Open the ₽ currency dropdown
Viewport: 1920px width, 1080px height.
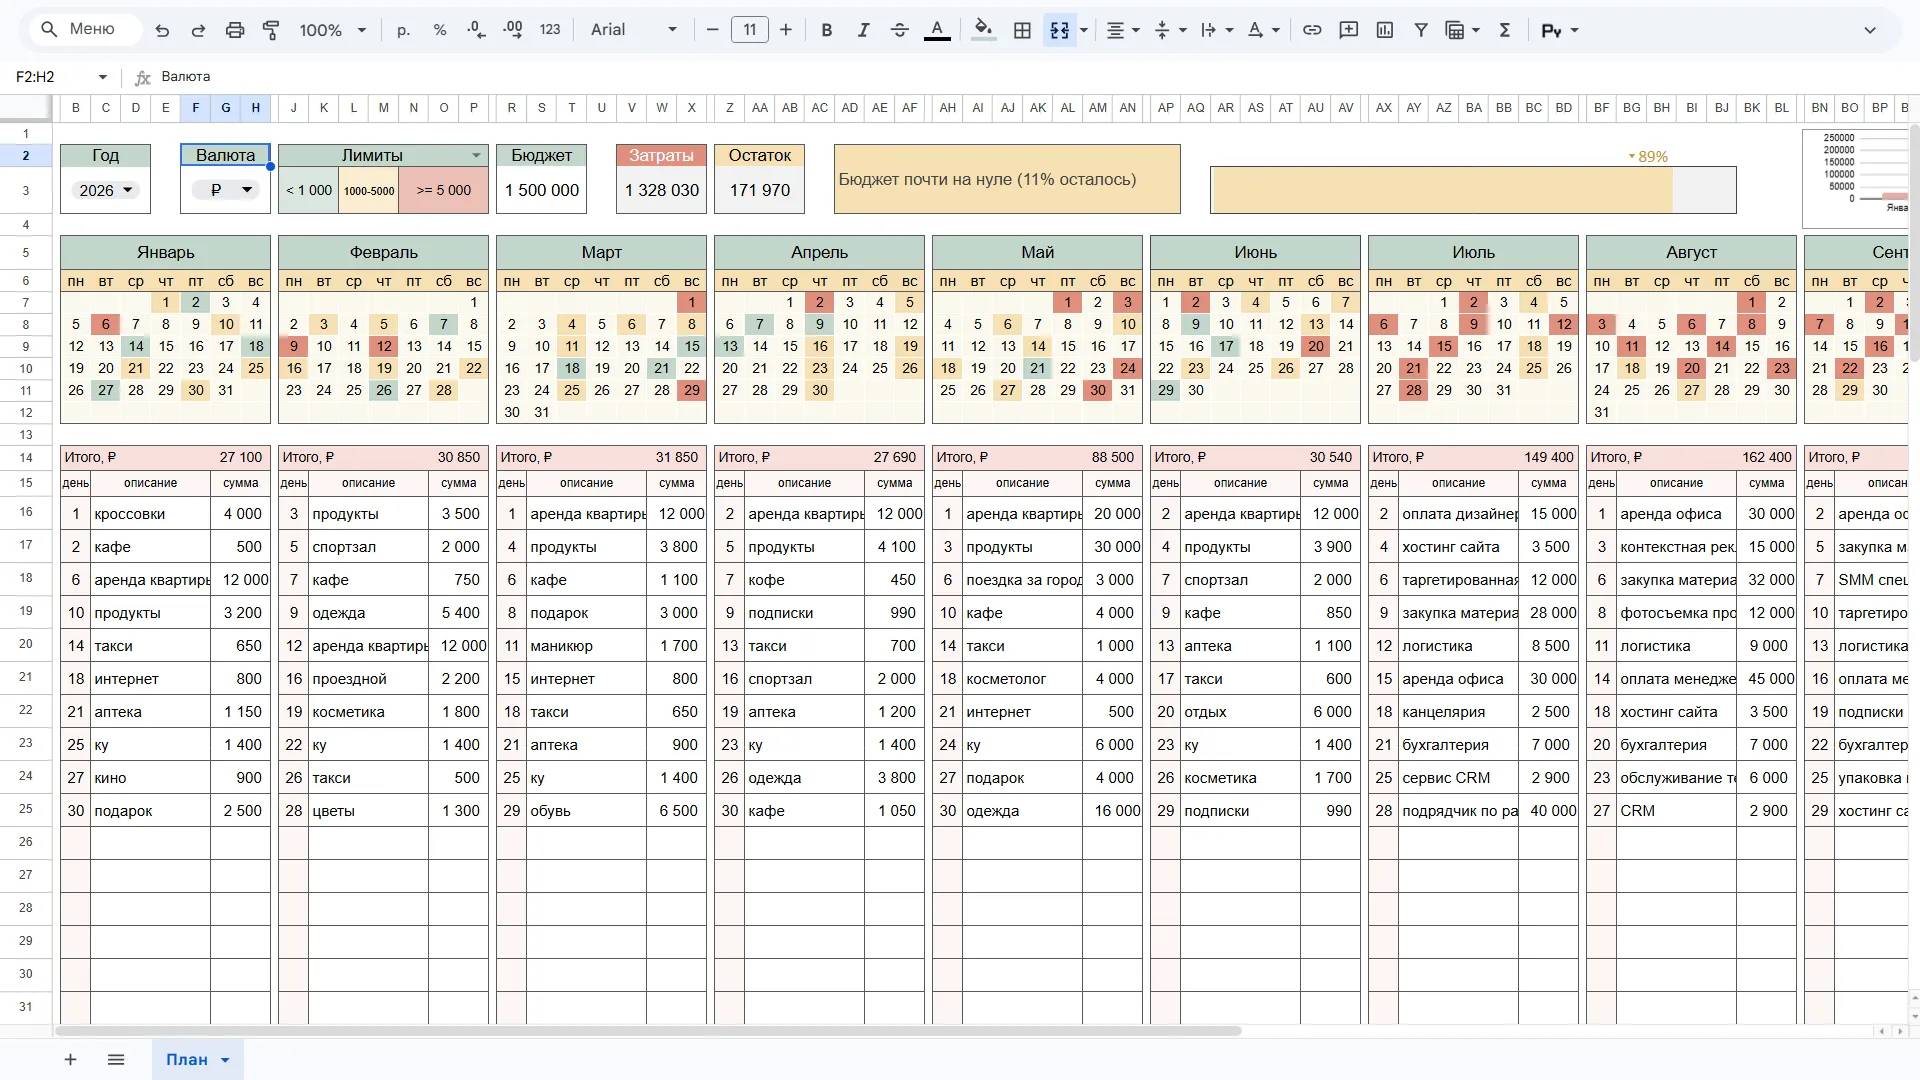tap(225, 190)
